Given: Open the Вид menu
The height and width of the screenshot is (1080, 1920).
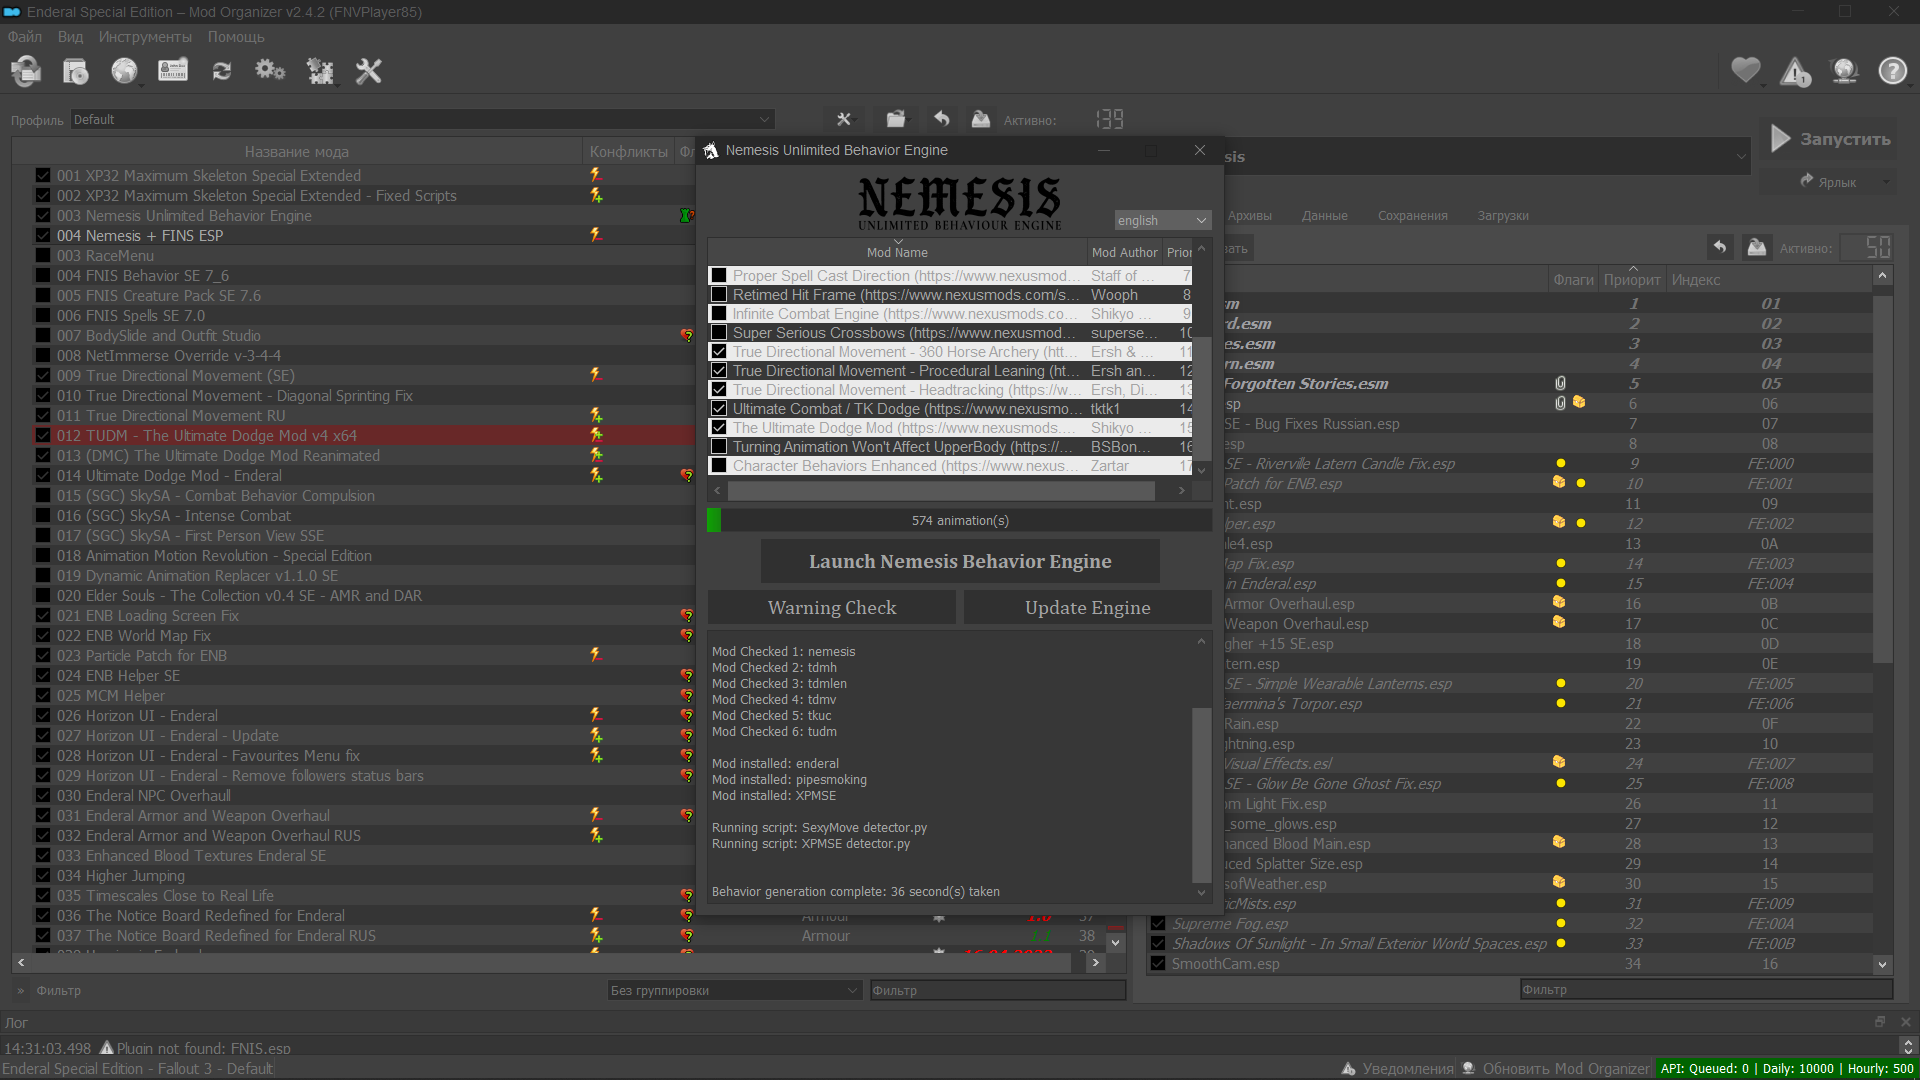Looking at the screenshot, I should click(70, 36).
